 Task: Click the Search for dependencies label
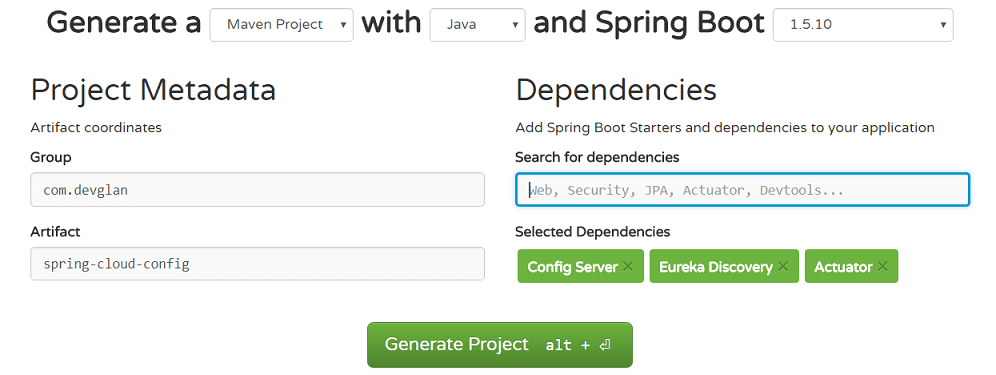pyautogui.click(x=597, y=157)
